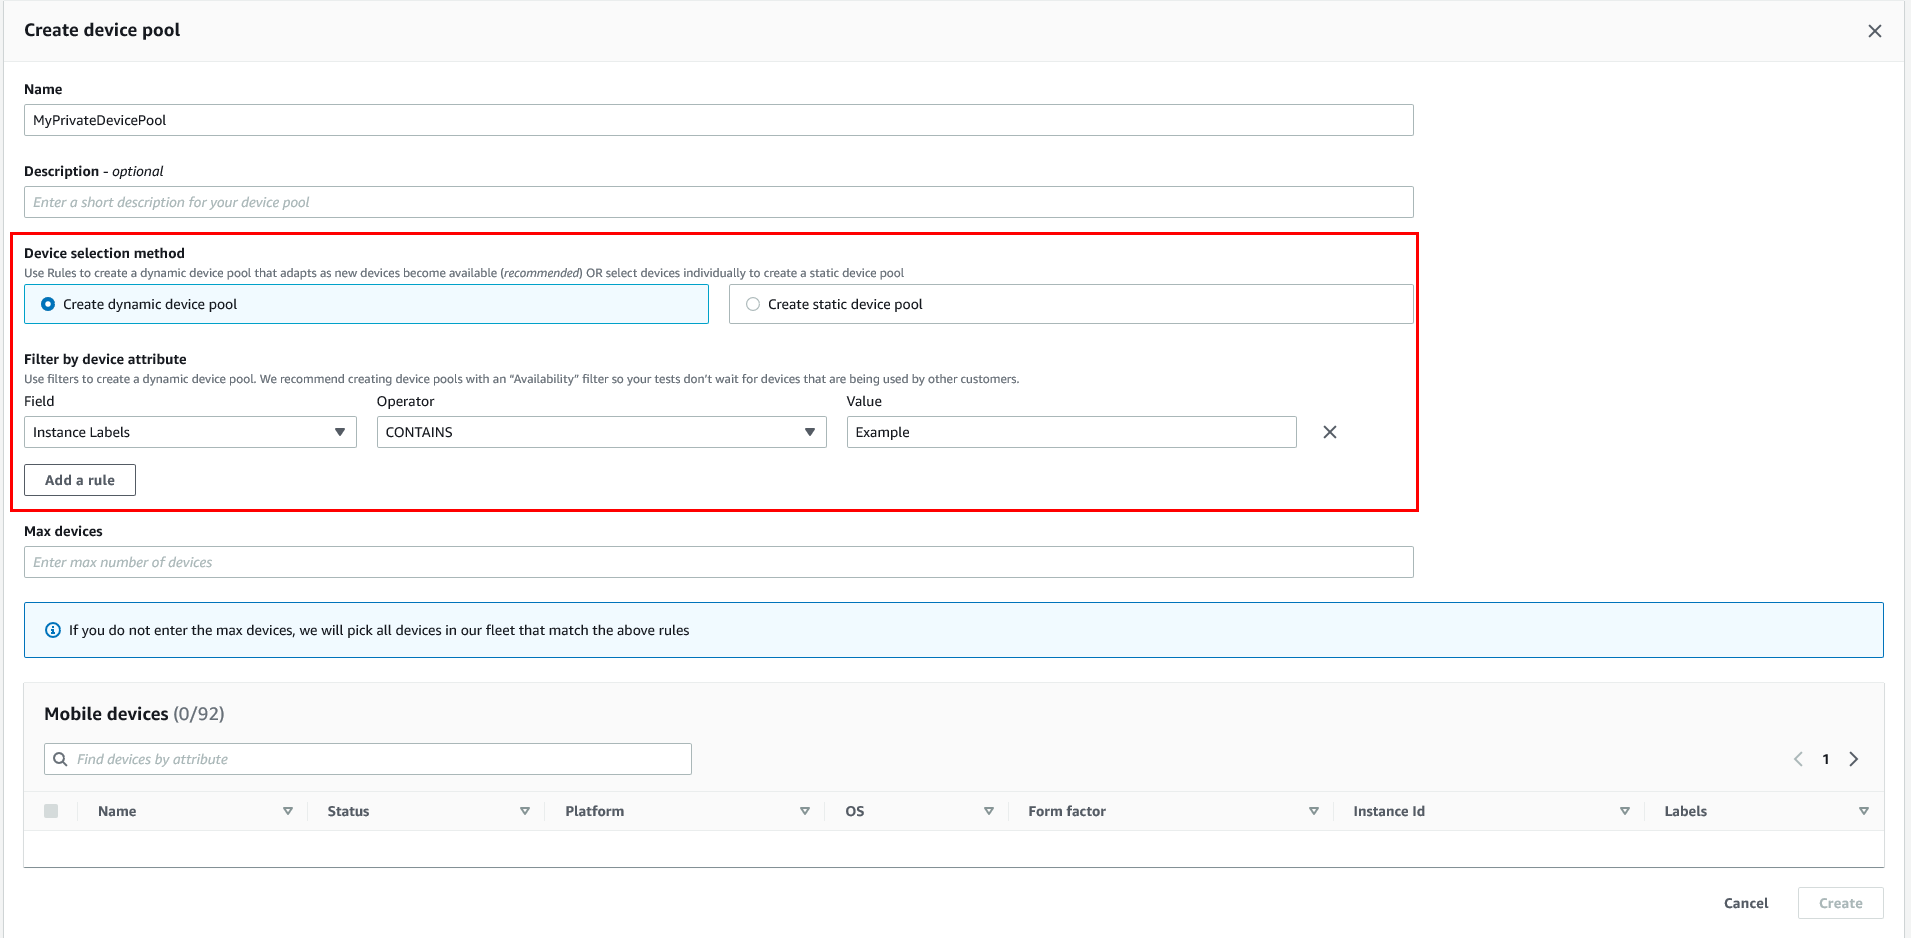Open the Status column filter icon
Image resolution: width=1911 pixels, height=938 pixels.
524,811
